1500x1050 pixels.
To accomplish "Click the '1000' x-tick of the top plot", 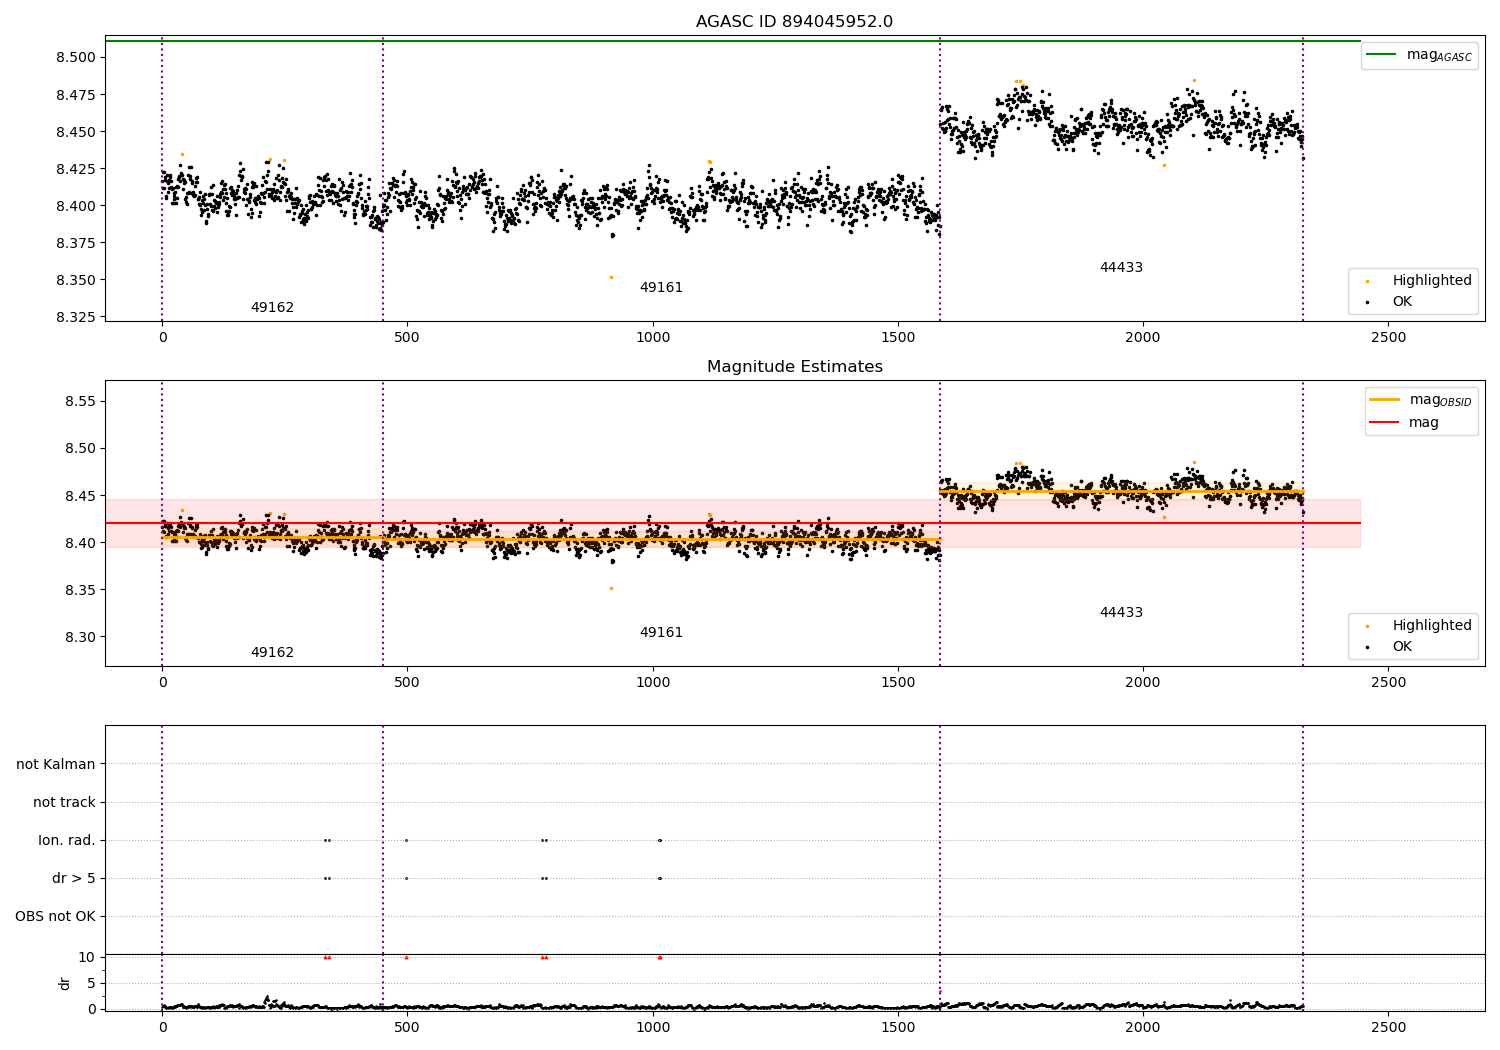I will [x=653, y=338].
